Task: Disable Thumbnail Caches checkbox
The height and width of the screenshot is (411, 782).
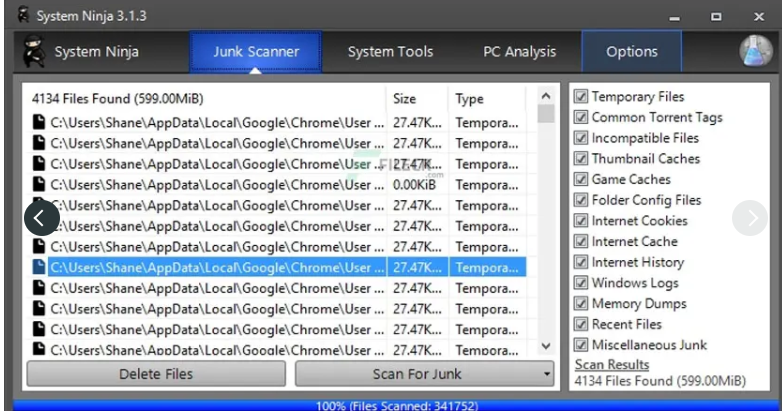Action: [x=581, y=159]
